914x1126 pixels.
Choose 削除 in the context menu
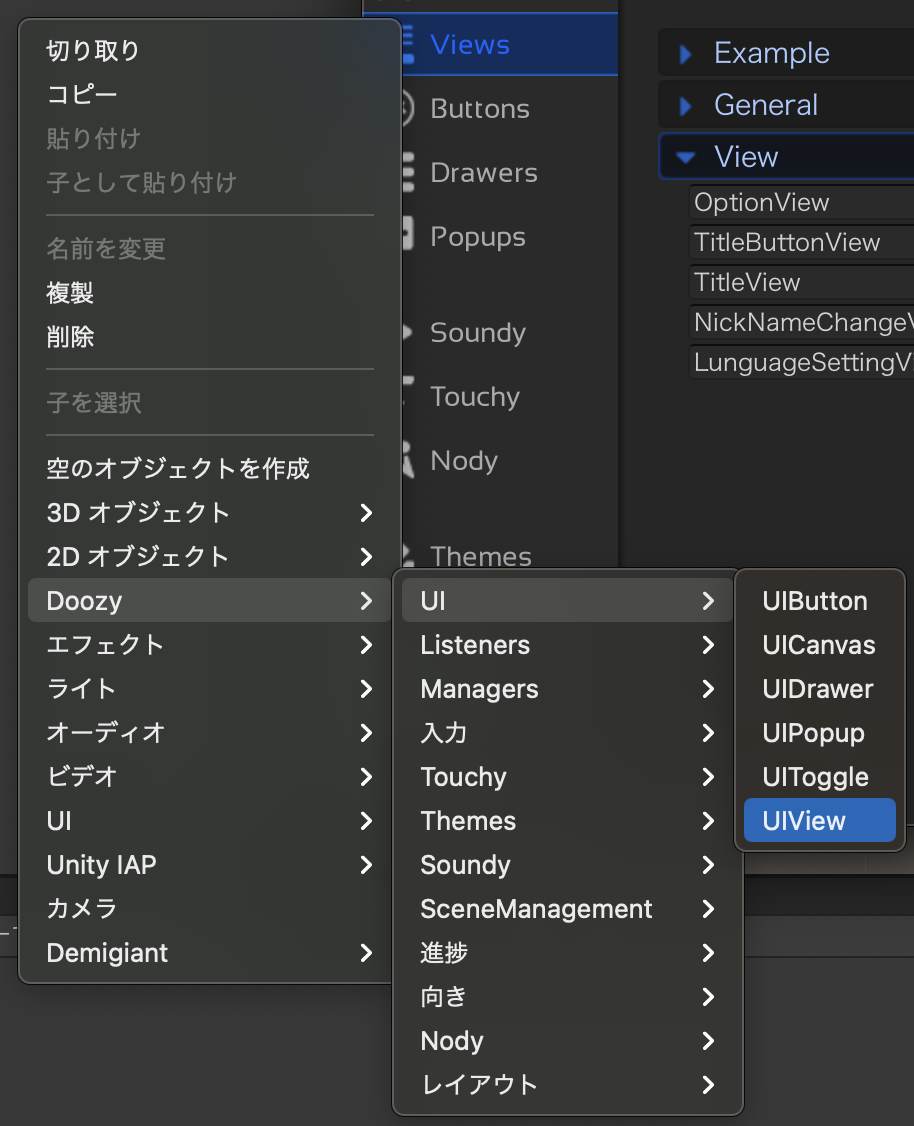coord(209,337)
